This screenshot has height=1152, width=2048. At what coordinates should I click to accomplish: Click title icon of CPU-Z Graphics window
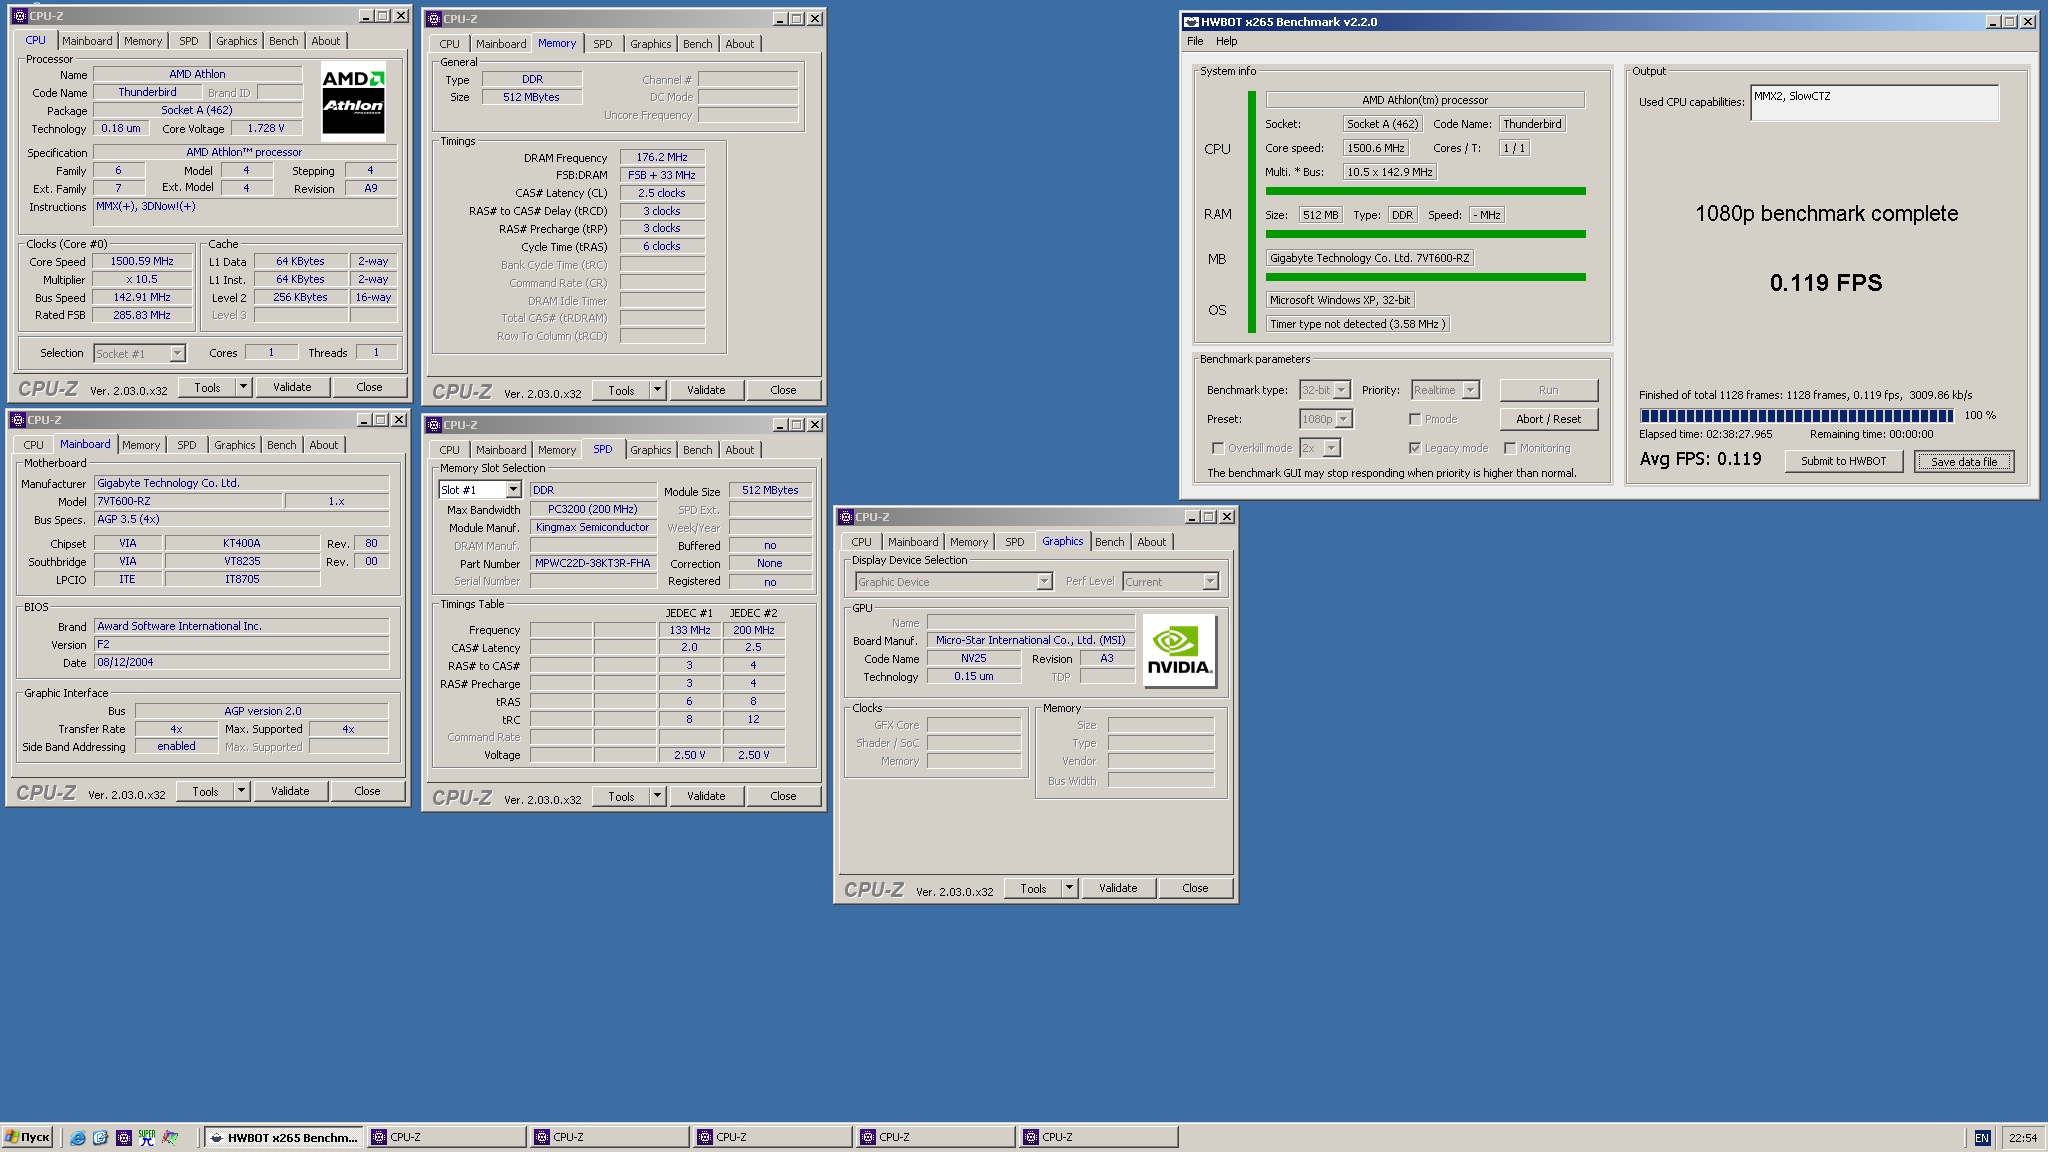[847, 517]
